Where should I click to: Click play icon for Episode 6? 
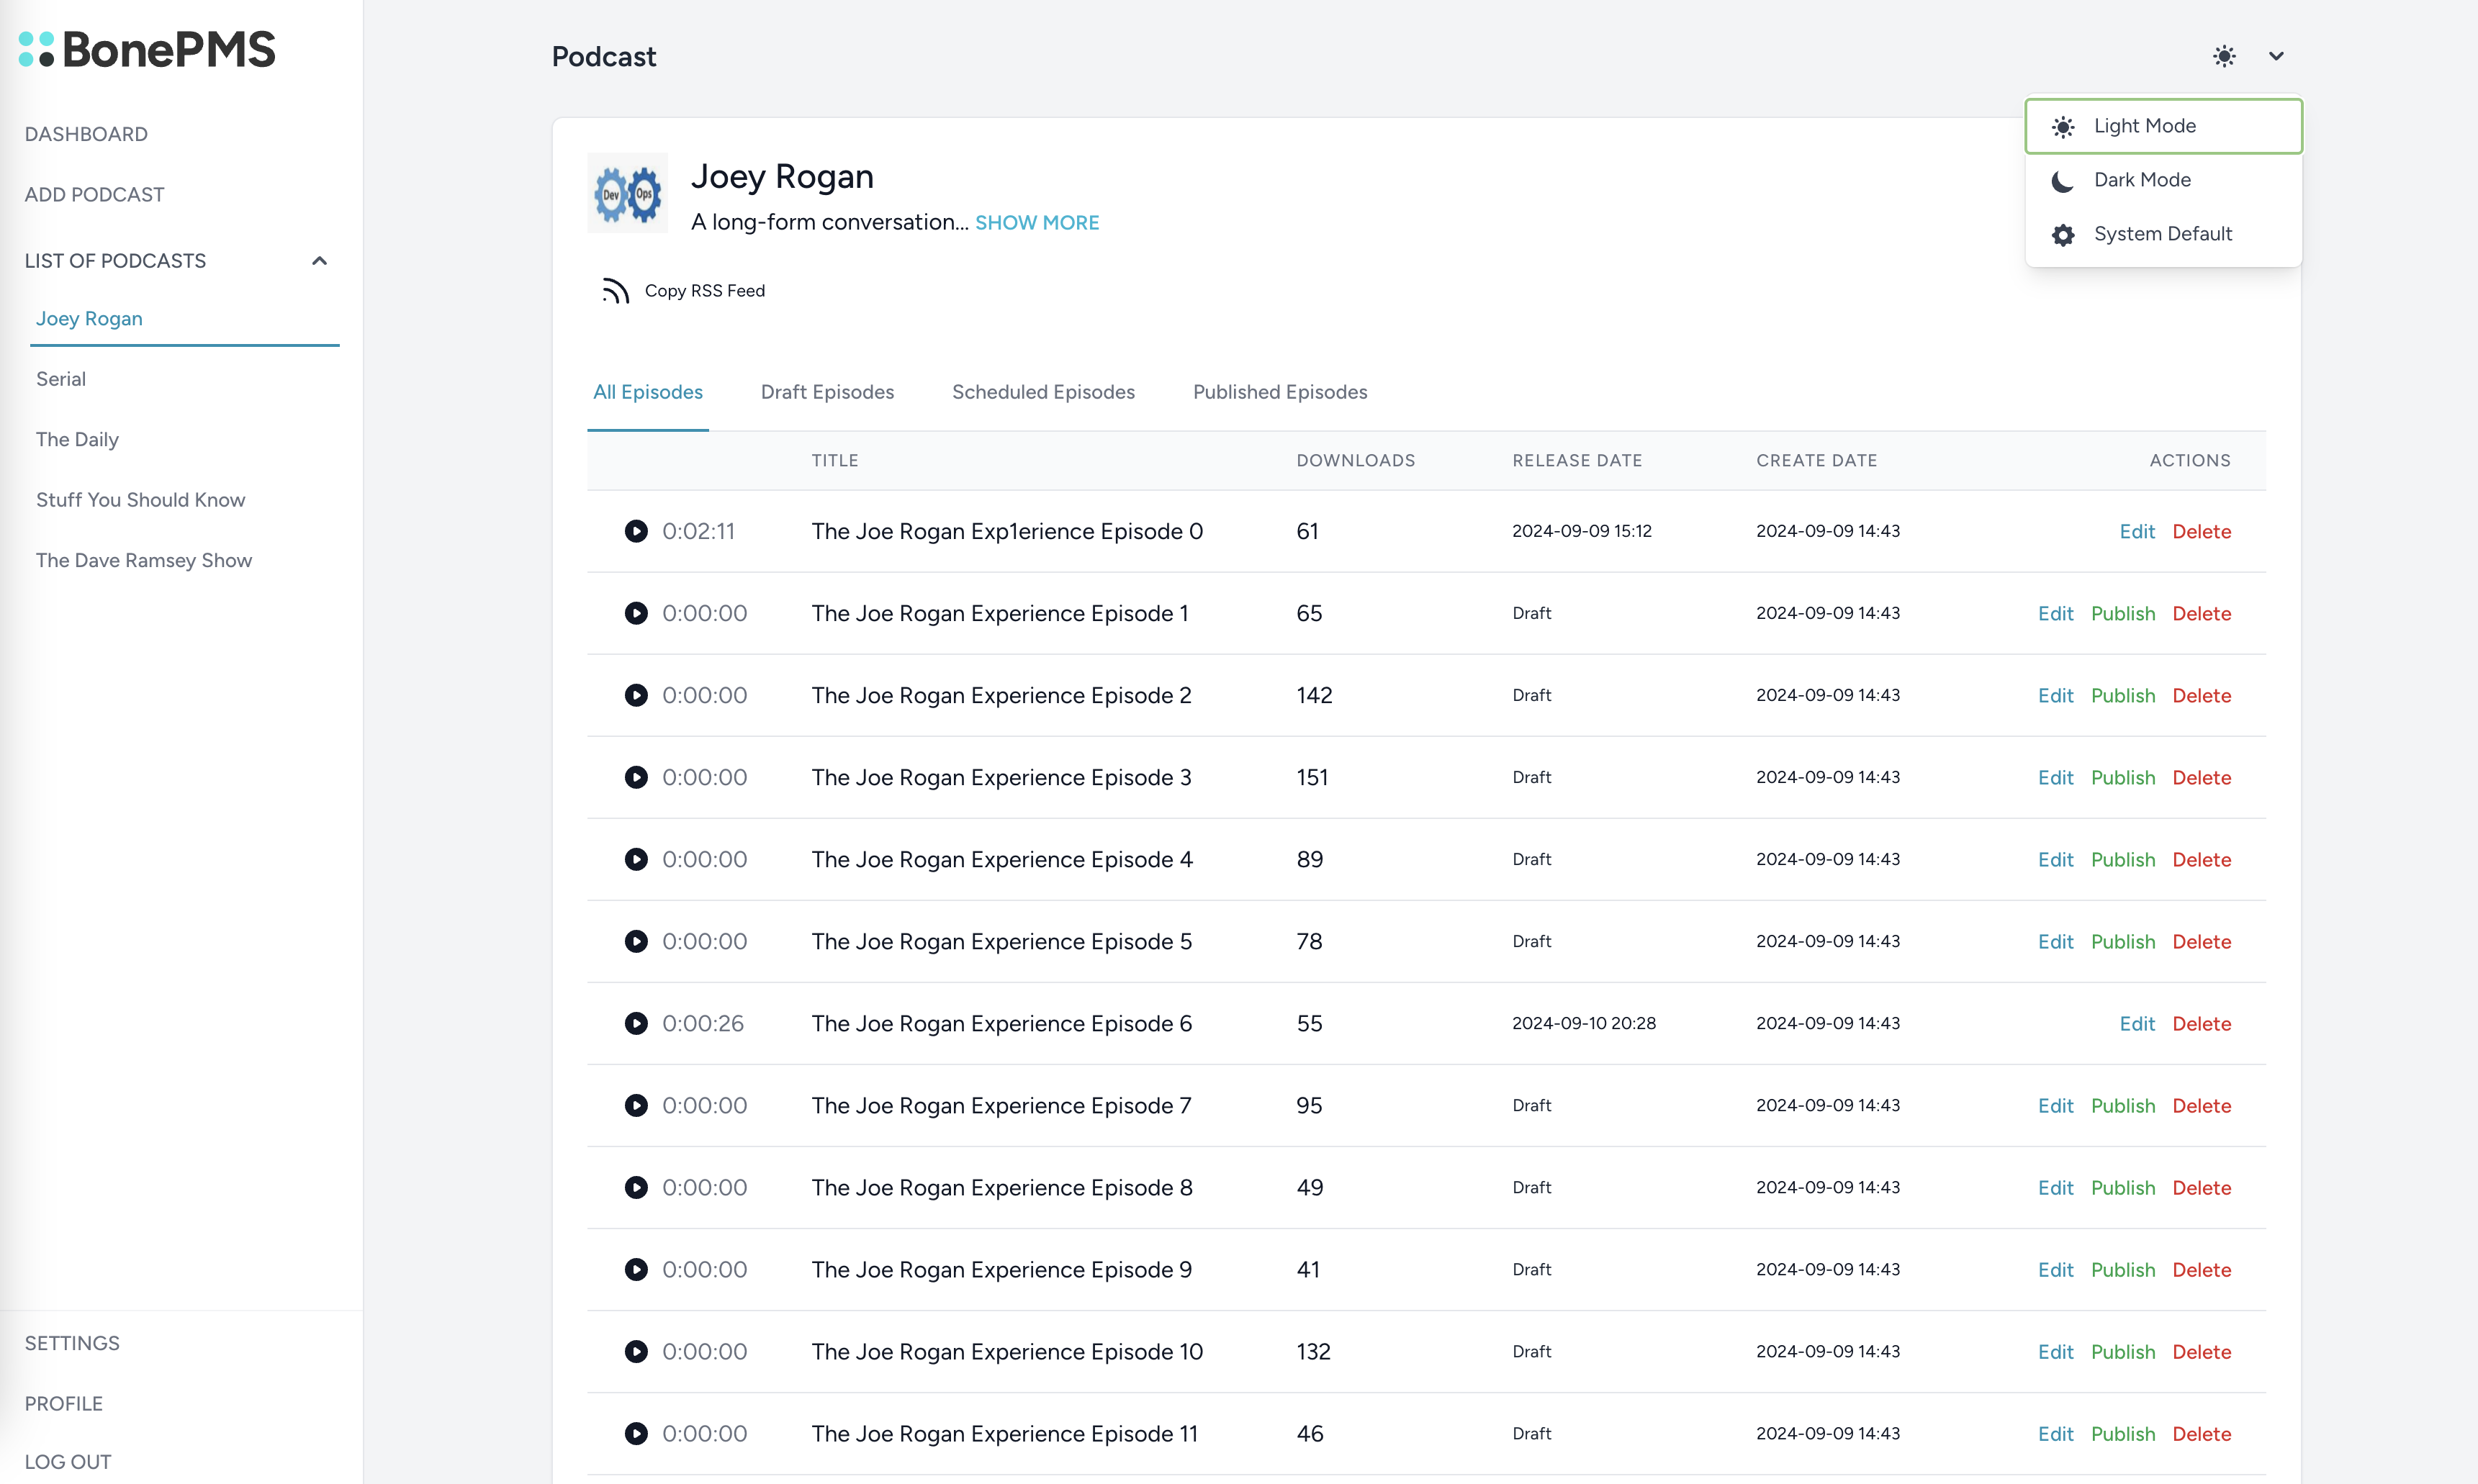[x=636, y=1023]
